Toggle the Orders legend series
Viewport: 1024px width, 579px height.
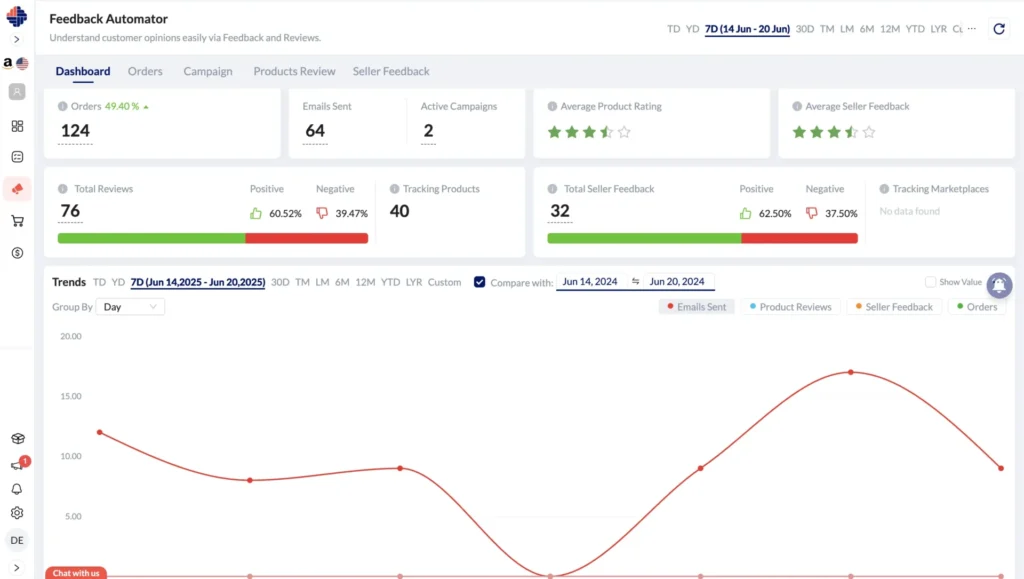pyautogui.click(x=977, y=307)
